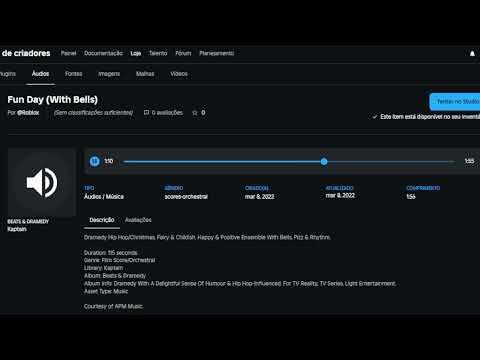Image resolution: width=480 pixels, height=360 pixels.
Task: Click the reviews comment icon
Action: coord(146,113)
